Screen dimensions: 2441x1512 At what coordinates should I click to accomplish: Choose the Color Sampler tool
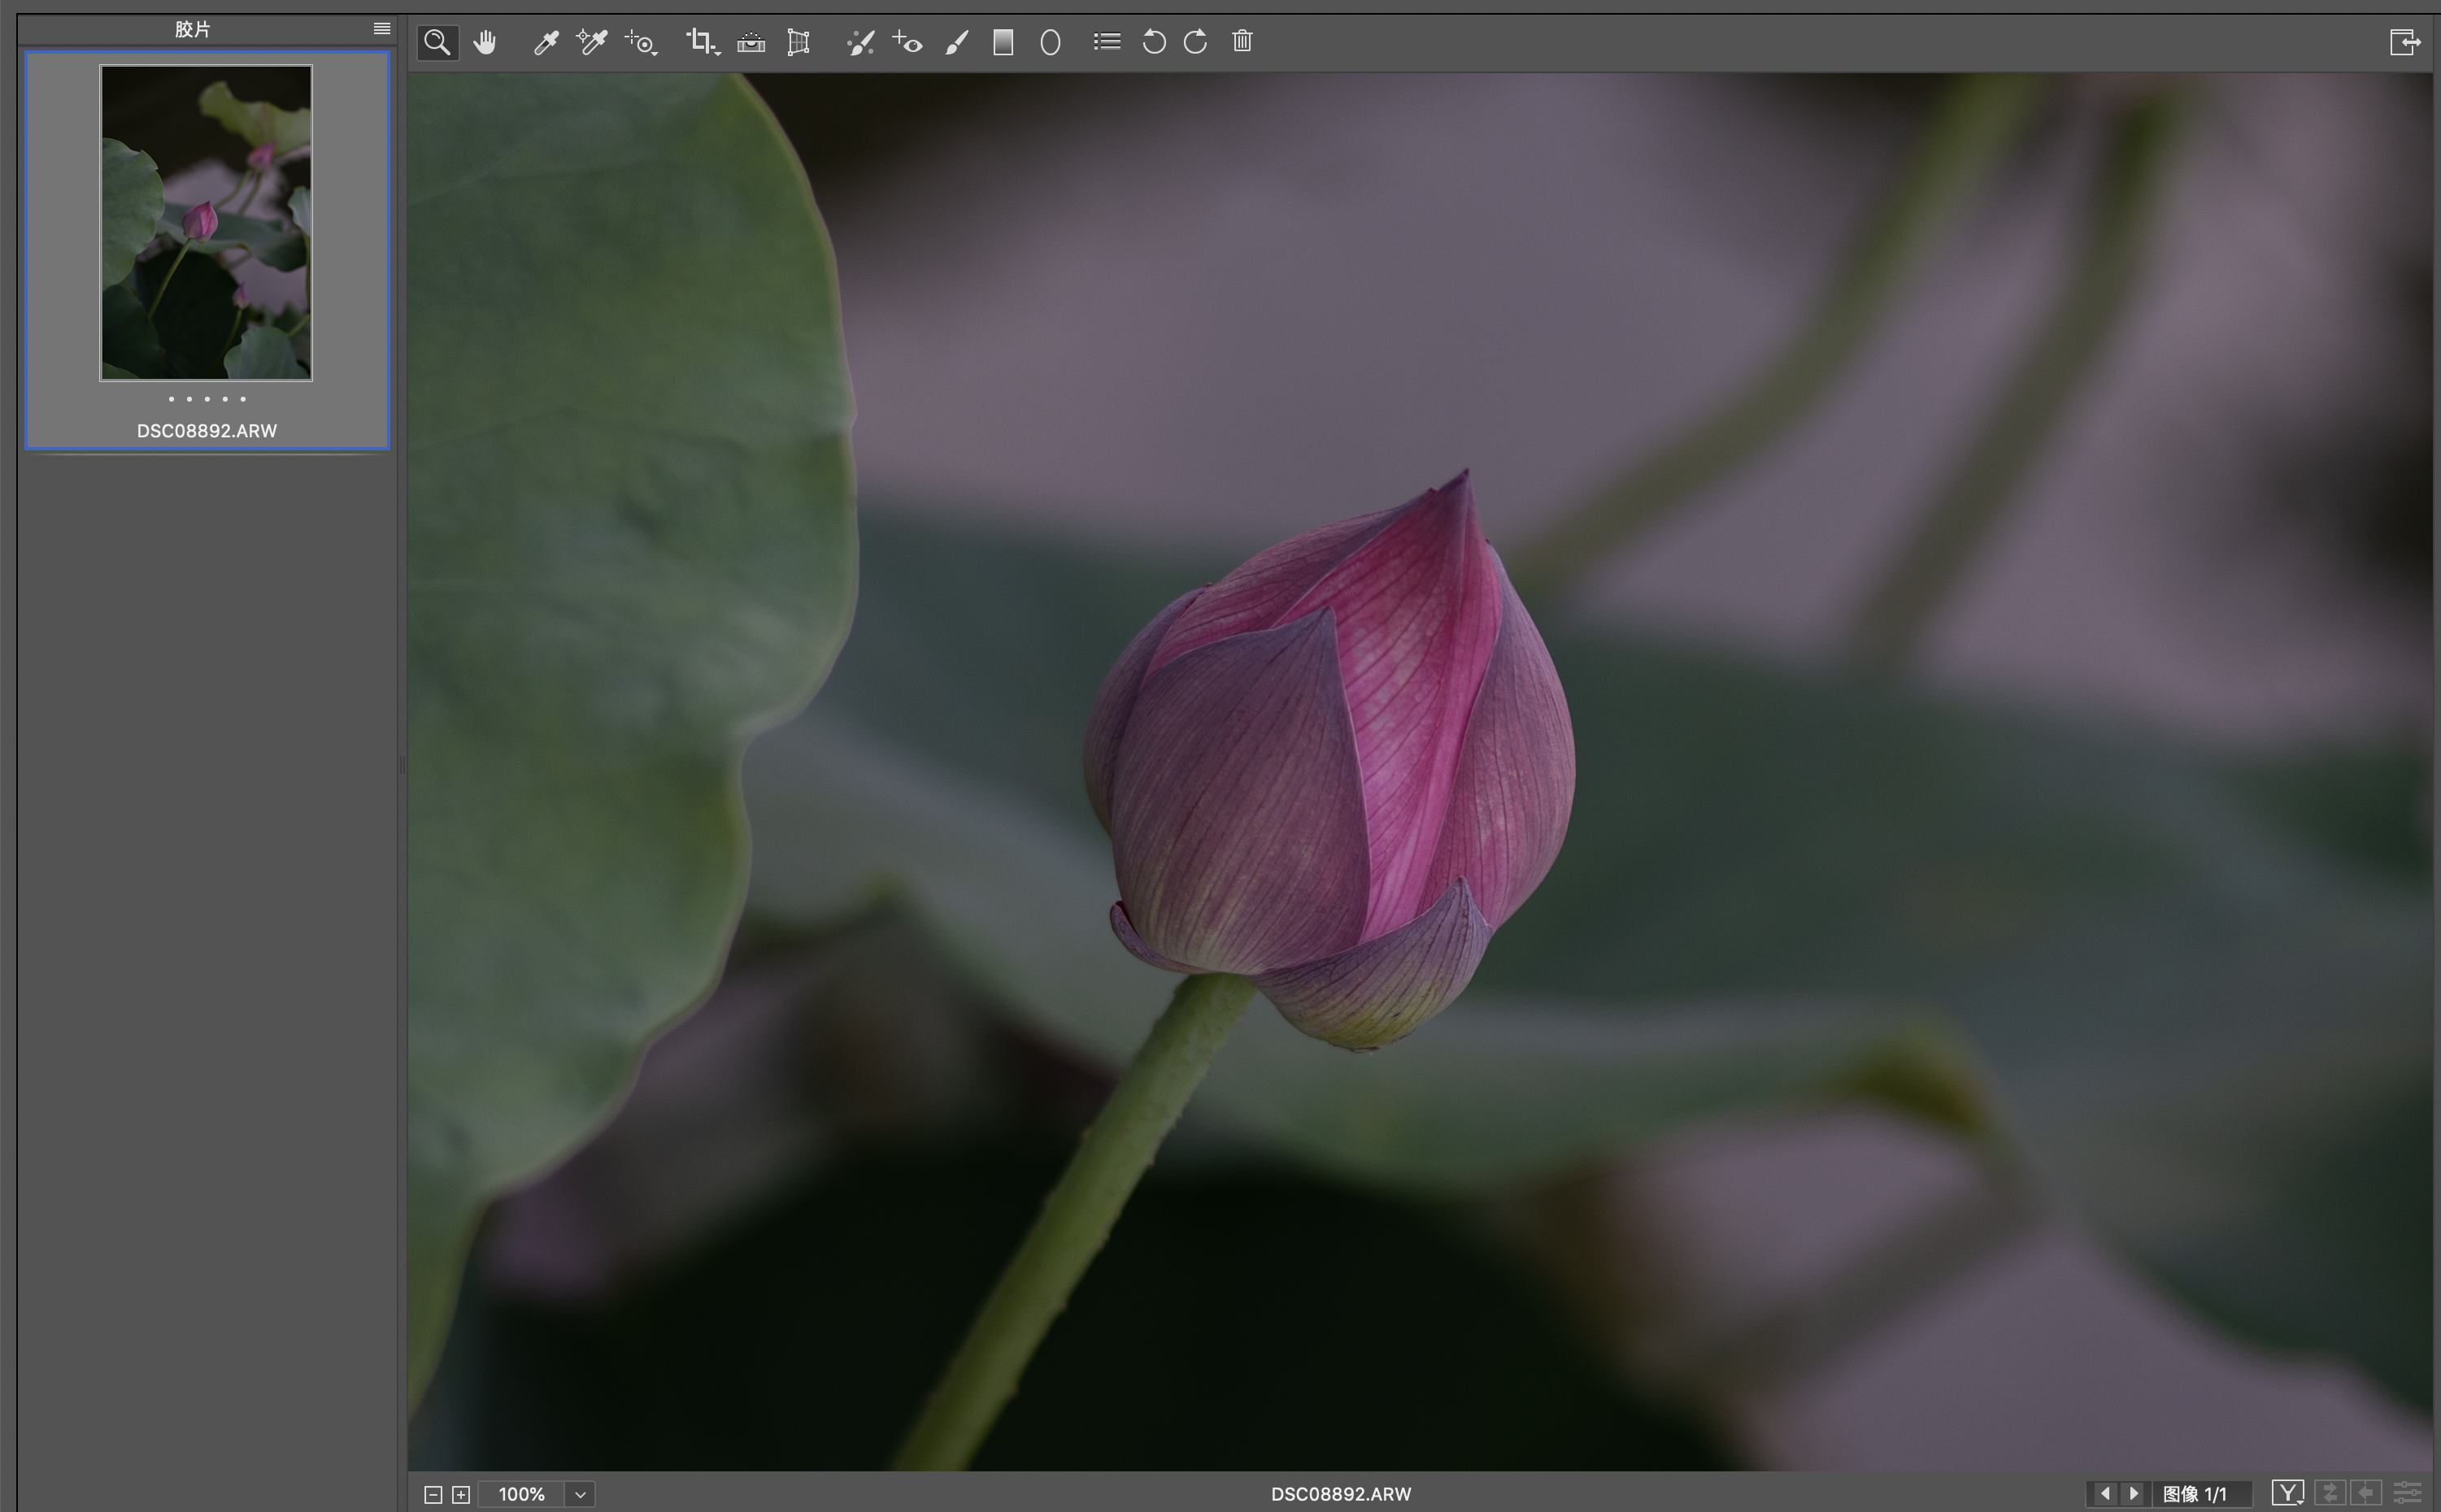pos(592,42)
